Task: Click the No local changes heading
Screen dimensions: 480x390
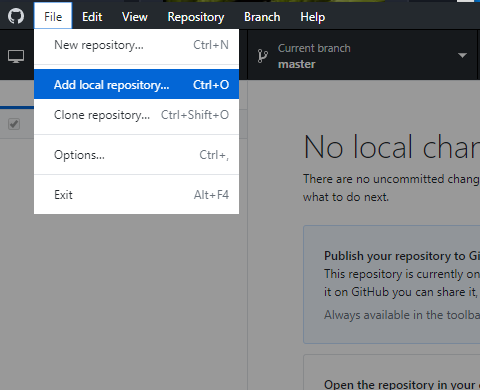Action: click(x=392, y=147)
